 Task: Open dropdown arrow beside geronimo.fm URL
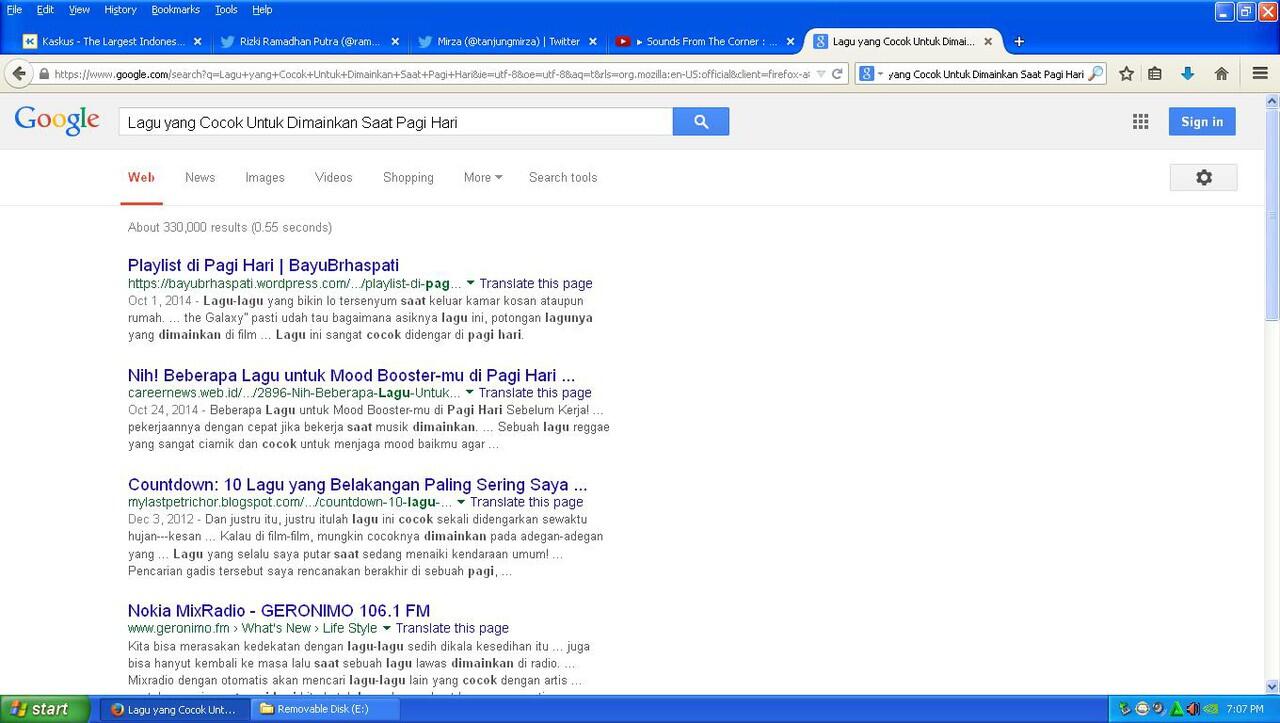click(x=386, y=628)
